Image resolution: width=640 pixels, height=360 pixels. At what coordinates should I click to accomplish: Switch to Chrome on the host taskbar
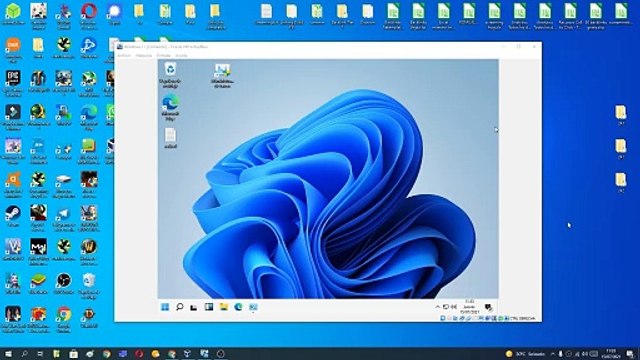point(107,354)
